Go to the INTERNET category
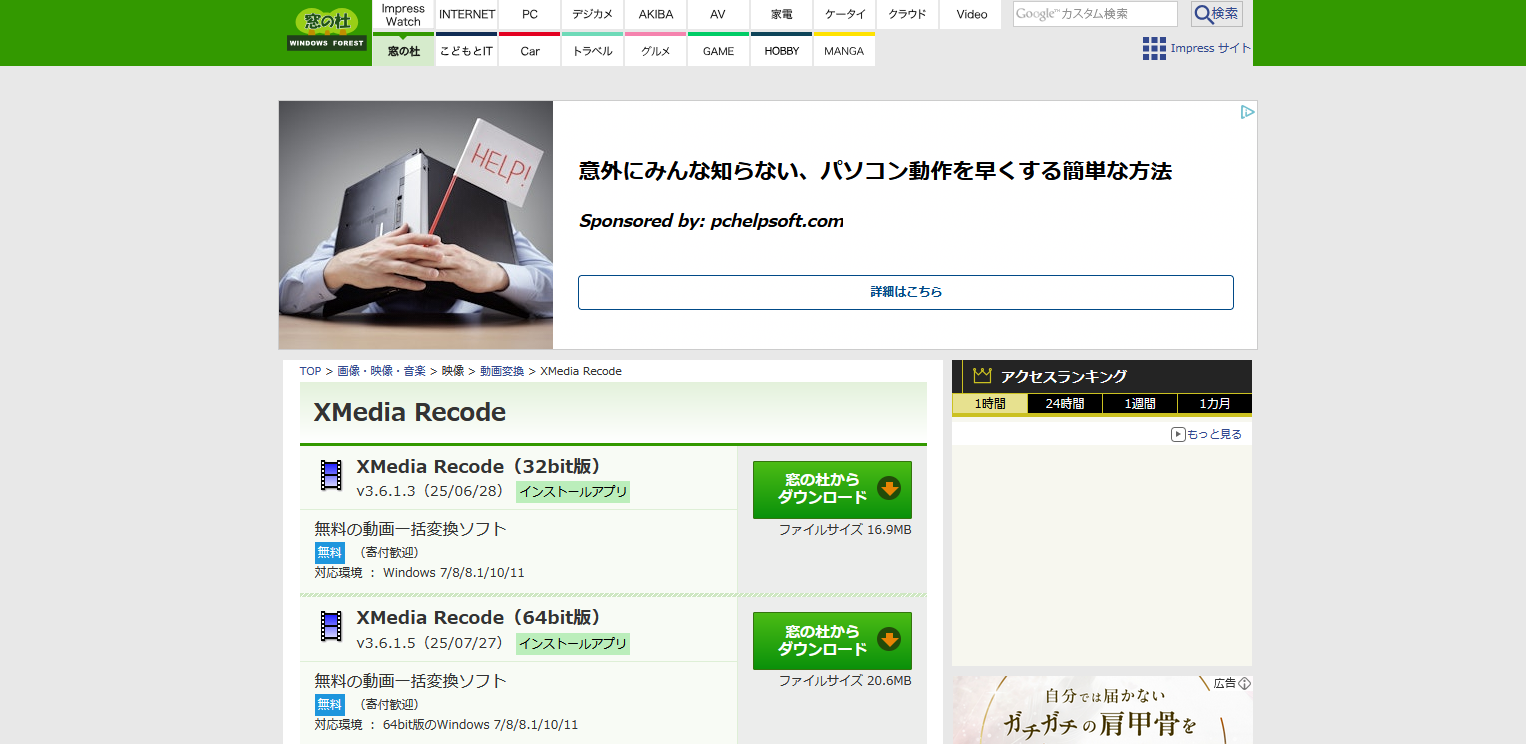Screen dimensions: 1526x744 click(467, 15)
